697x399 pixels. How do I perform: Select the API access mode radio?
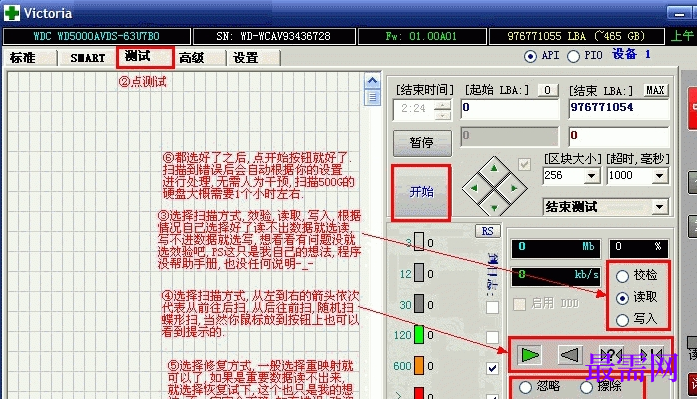[530, 56]
